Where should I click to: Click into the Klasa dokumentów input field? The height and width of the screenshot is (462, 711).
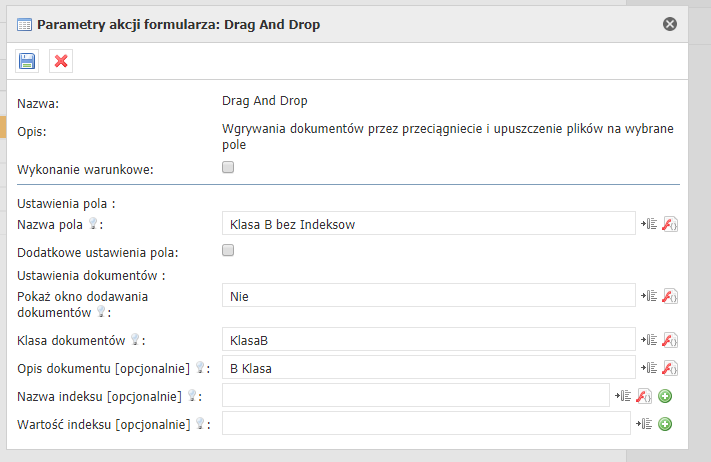428,341
